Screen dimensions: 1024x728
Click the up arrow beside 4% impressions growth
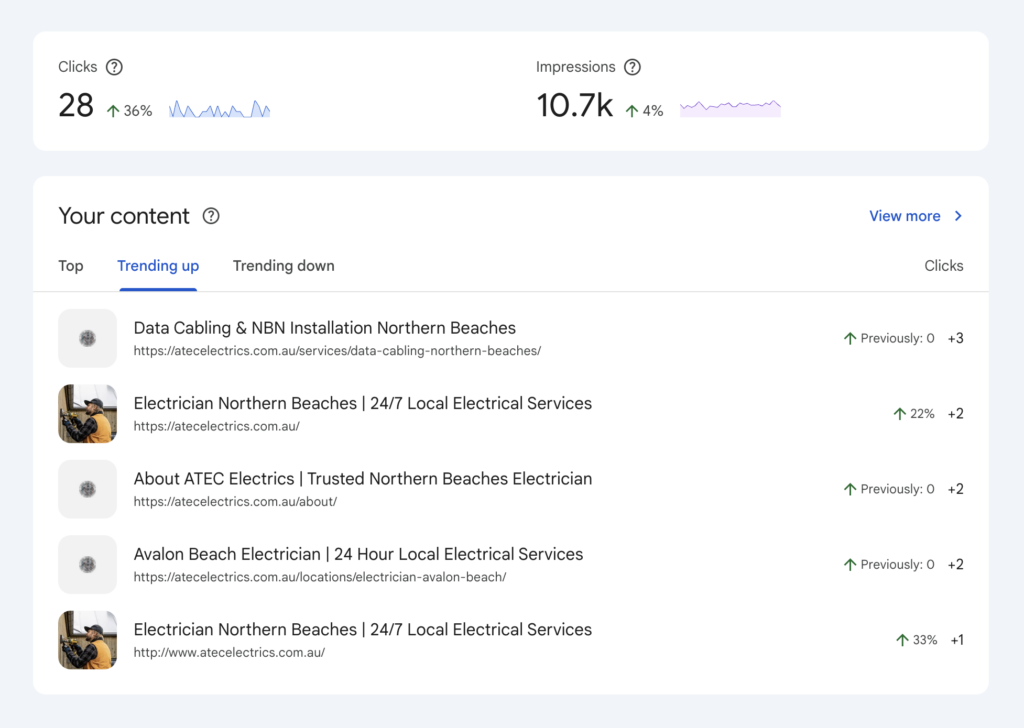point(632,111)
